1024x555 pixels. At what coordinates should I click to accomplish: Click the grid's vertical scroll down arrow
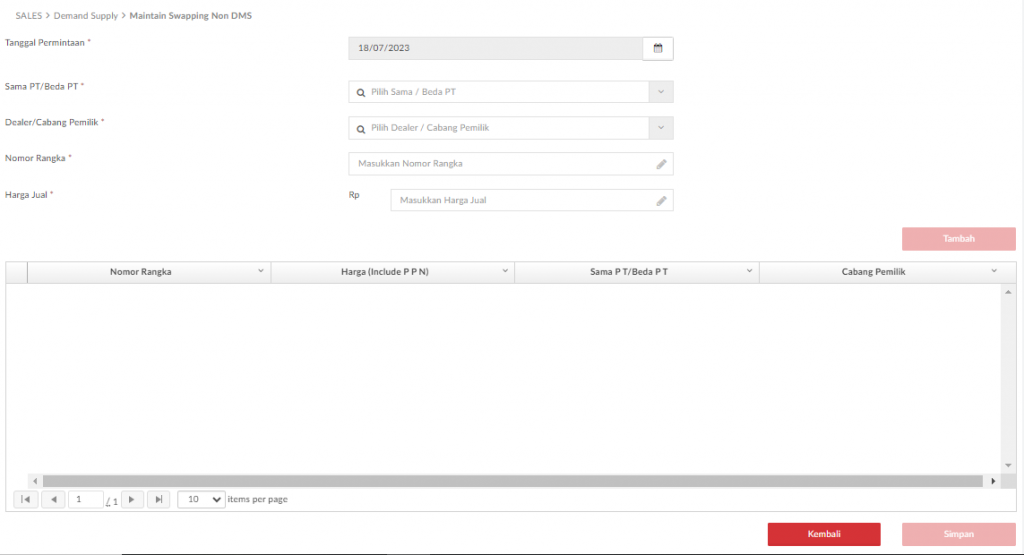(1008, 466)
